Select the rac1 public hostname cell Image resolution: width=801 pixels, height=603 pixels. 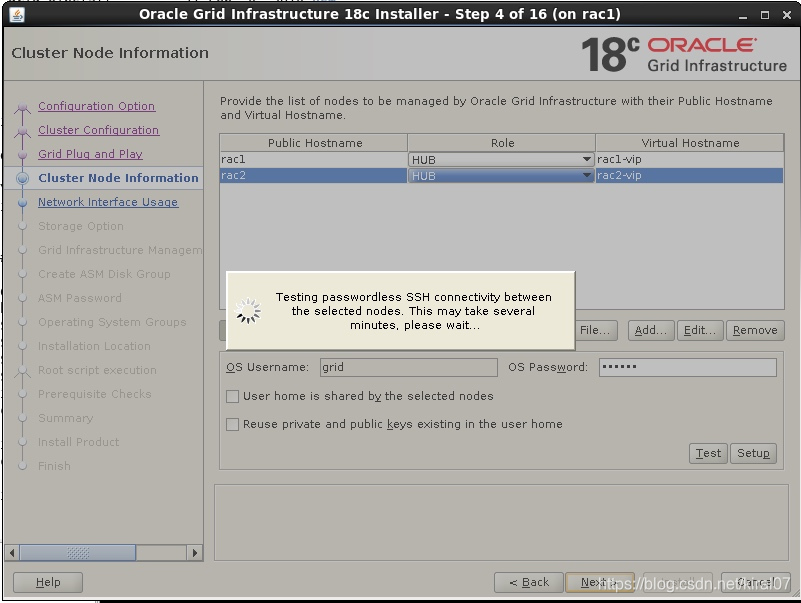[314, 159]
